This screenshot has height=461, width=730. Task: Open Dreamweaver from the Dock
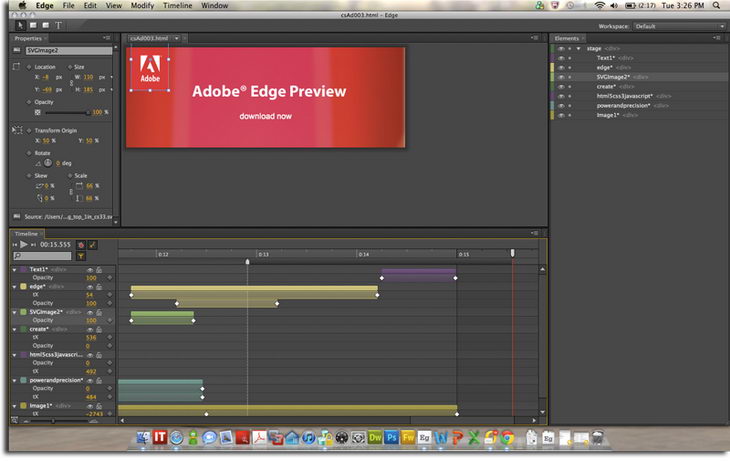click(375, 438)
